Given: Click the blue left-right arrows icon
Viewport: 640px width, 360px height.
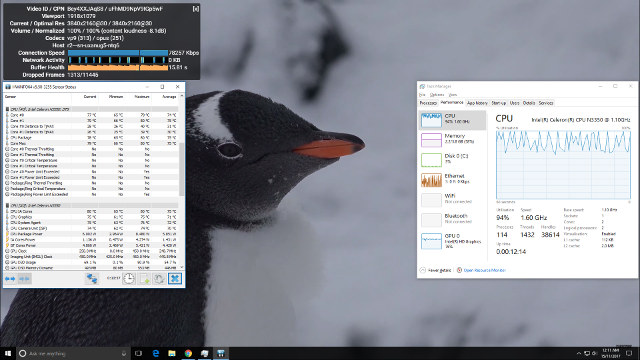Looking at the screenshot, I should 10,279.
